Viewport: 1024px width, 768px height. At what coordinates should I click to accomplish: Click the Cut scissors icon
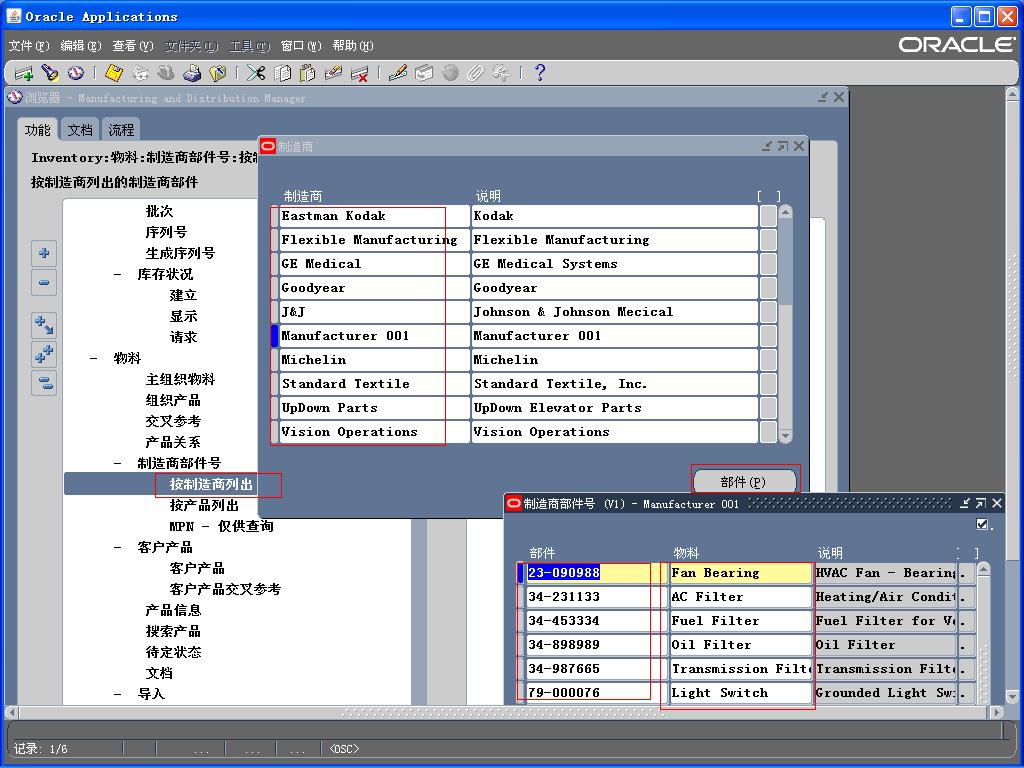point(256,73)
